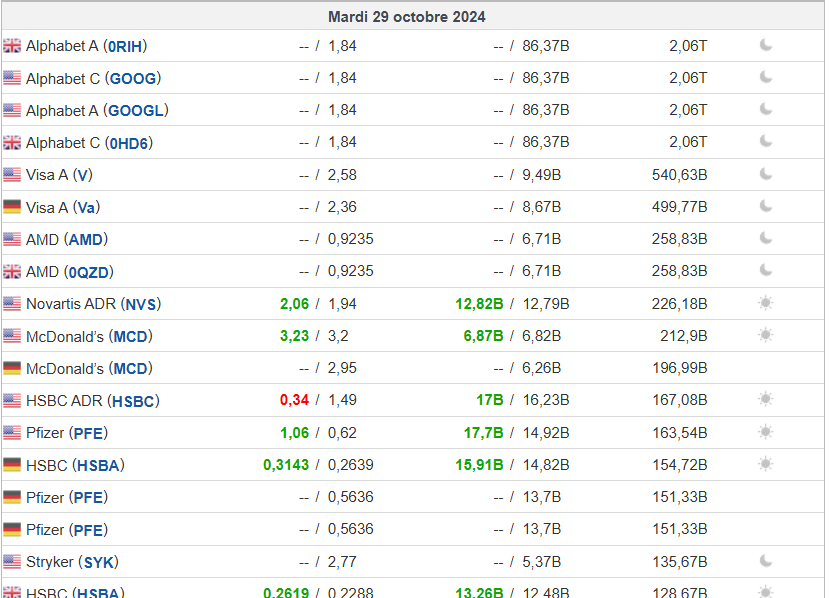
Task: Click the 540,63B market cap value
Action: pos(679,175)
